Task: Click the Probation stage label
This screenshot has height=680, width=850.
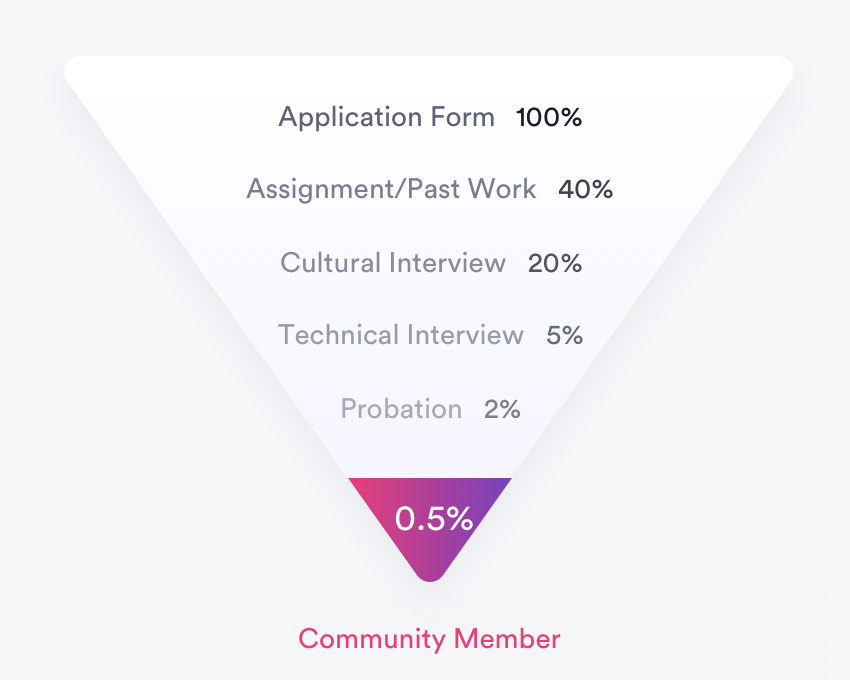Action: (401, 409)
